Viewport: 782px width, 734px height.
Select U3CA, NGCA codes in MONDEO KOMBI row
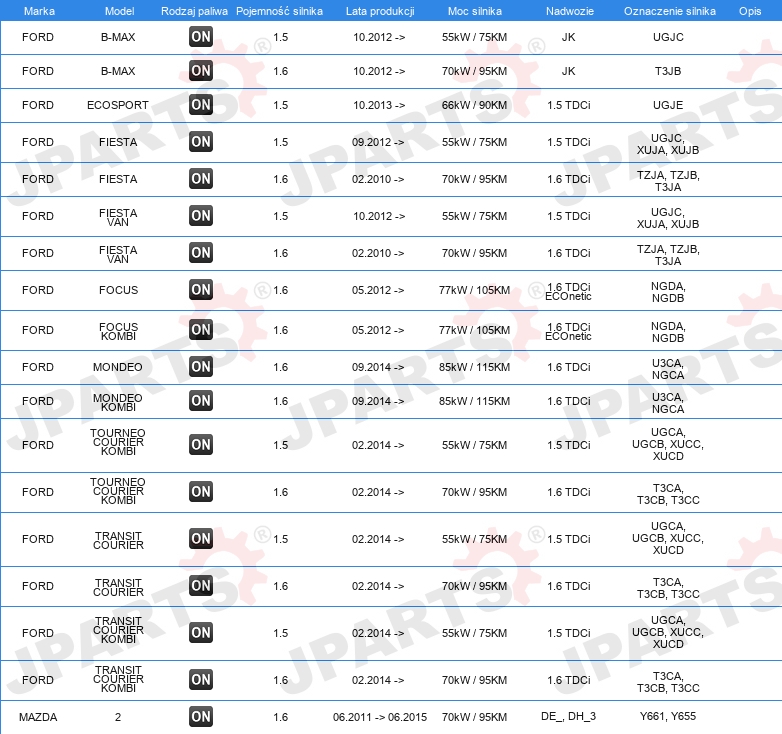pos(668,403)
